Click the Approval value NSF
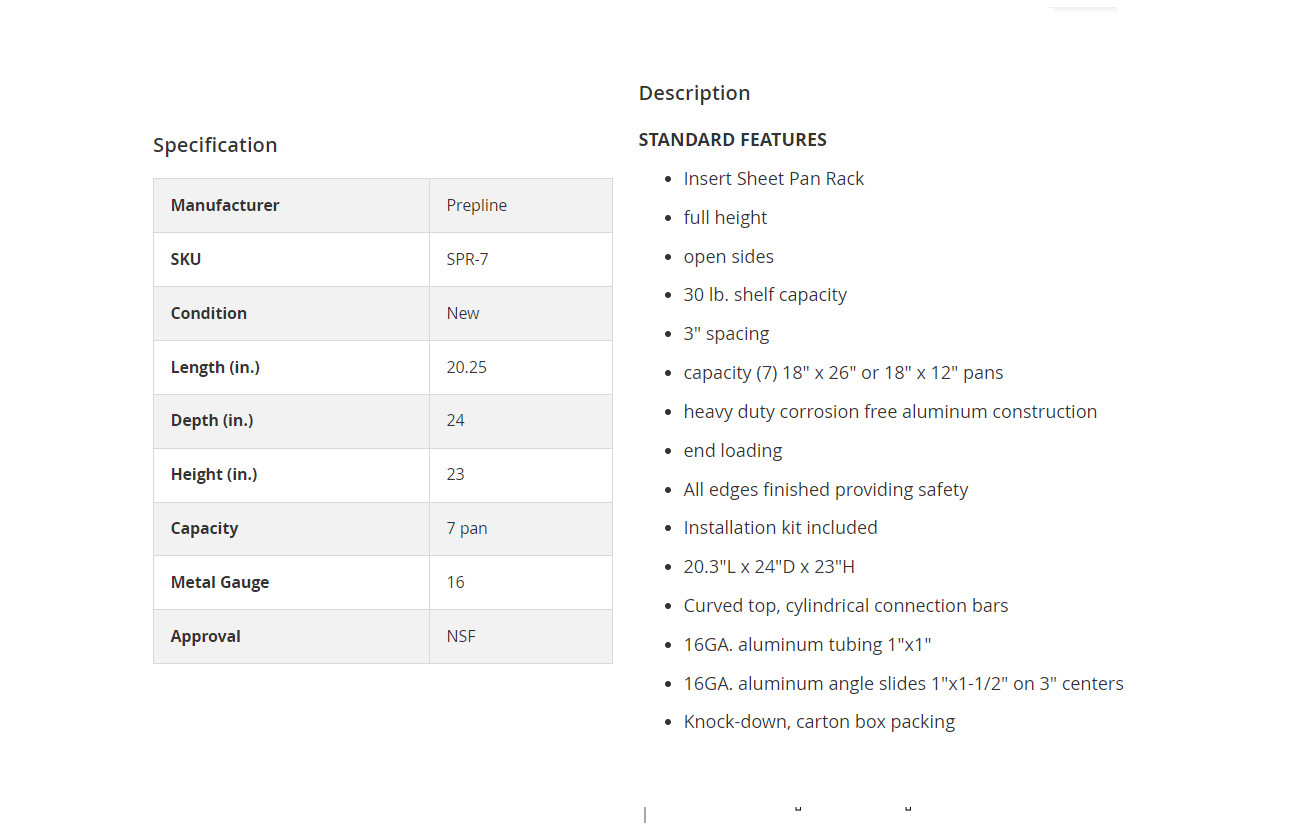The width and height of the screenshot is (1300, 840). pyautogui.click(x=461, y=636)
